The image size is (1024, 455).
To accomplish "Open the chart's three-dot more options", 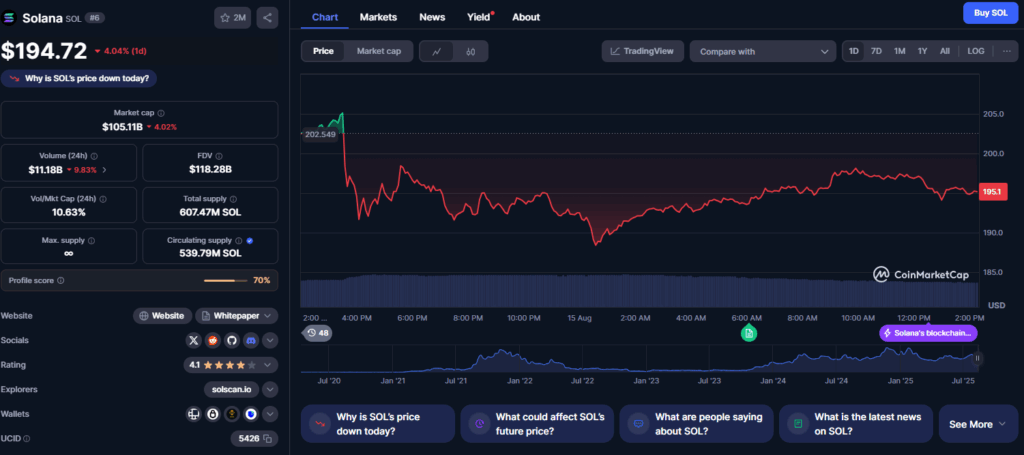I will [x=1006, y=51].
